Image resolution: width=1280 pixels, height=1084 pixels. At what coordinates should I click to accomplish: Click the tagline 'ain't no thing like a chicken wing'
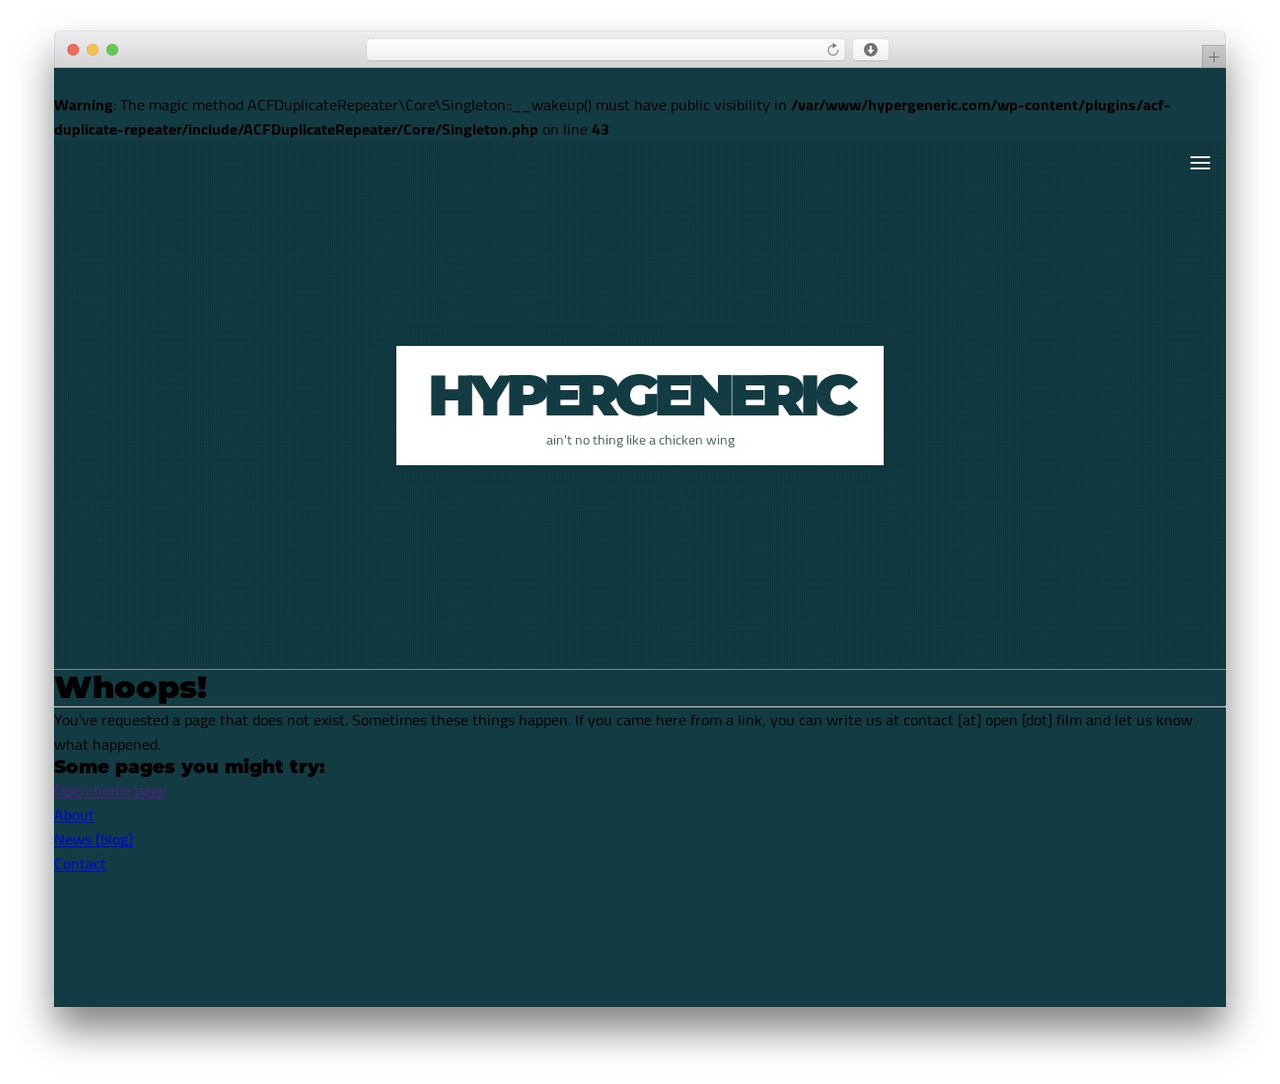pos(640,440)
